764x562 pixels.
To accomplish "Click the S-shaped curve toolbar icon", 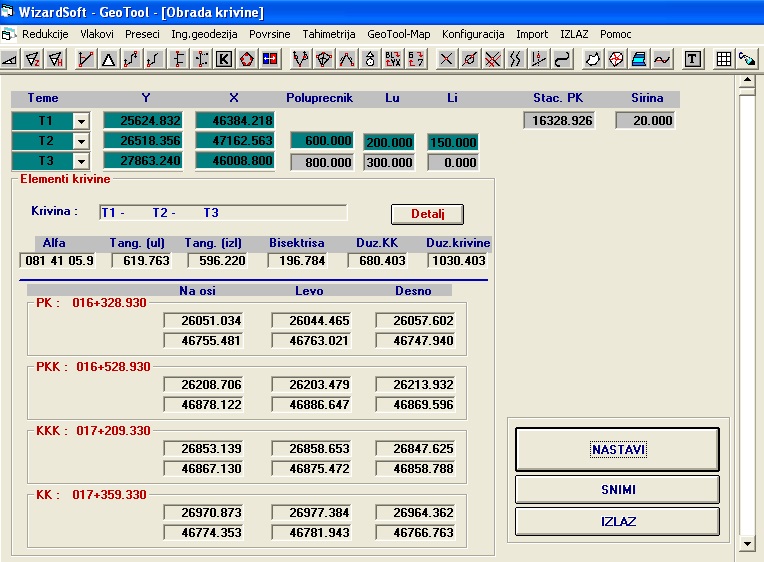I will pyautogui.click(x=563, y=59).
